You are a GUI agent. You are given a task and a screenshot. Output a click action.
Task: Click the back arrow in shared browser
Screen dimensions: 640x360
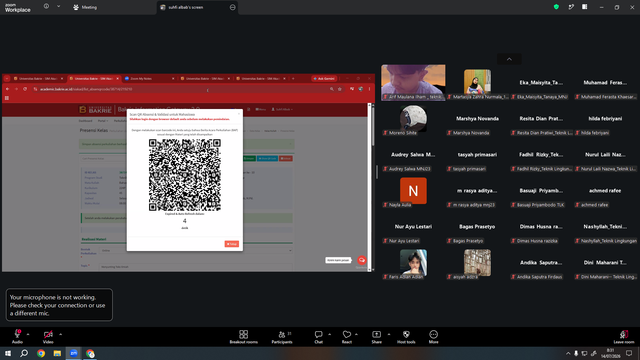[x=7, y=89]
